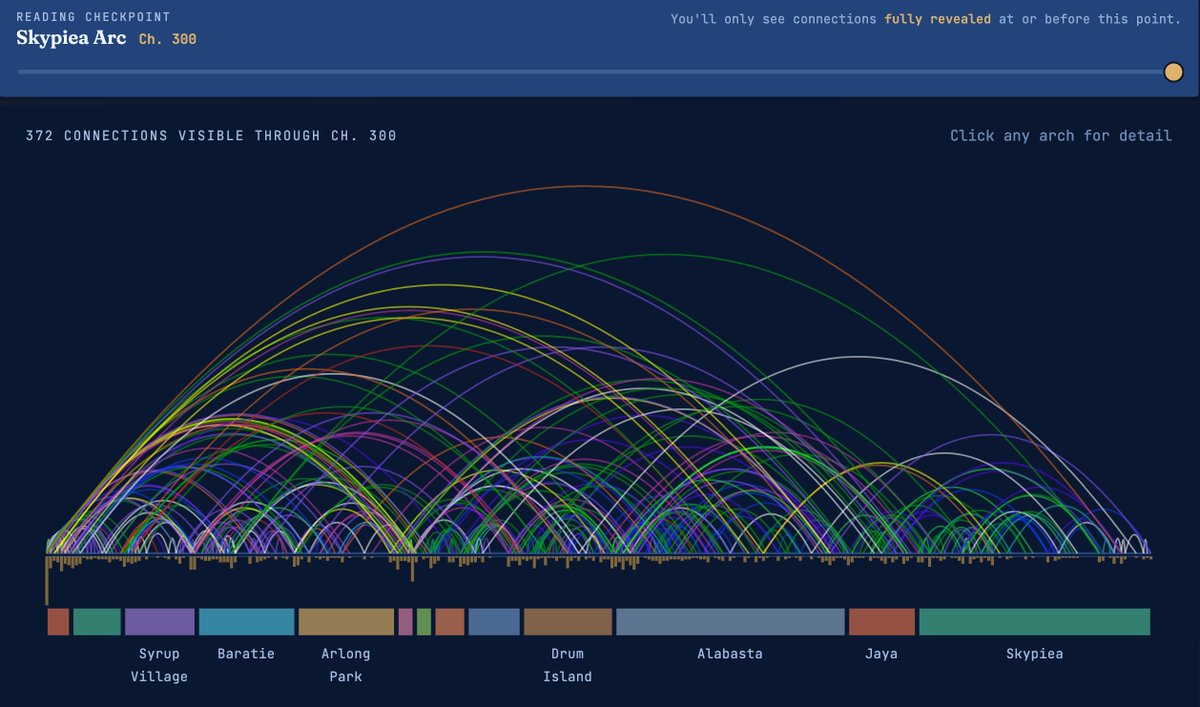Click the "Syrup Village" text label

click(x=159, y=665)
